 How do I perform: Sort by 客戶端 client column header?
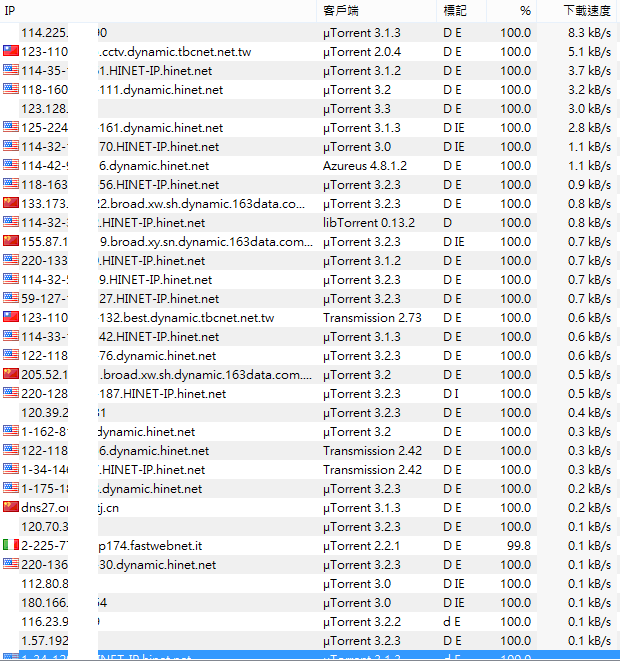(x=376, y=11)
